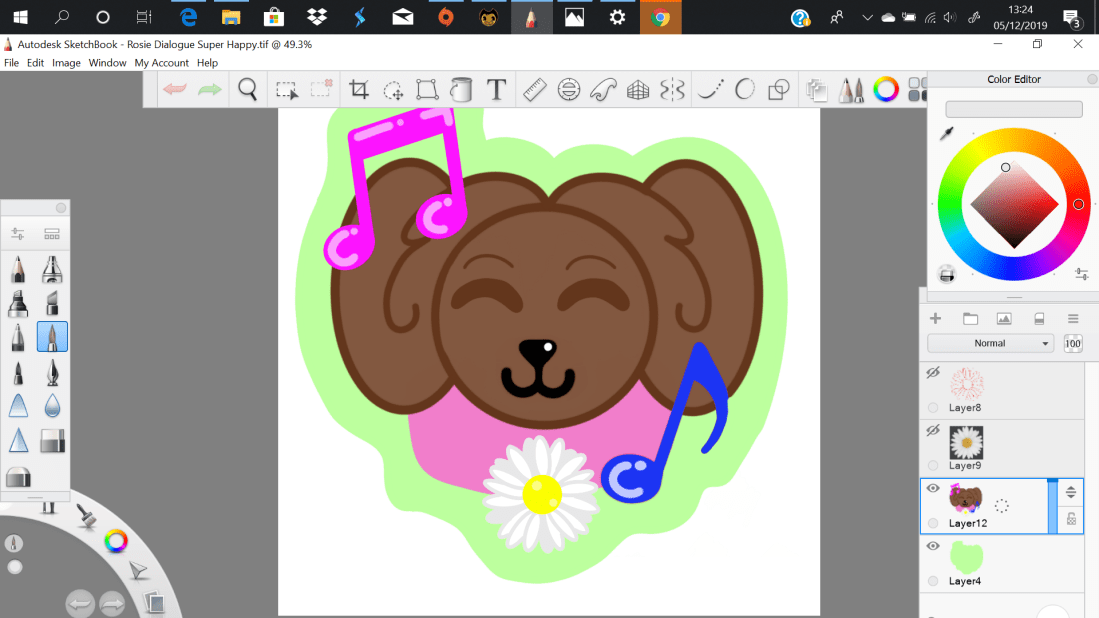Open the My Account menu
The image size is (1099, 618).
click(x=160, y=63)
